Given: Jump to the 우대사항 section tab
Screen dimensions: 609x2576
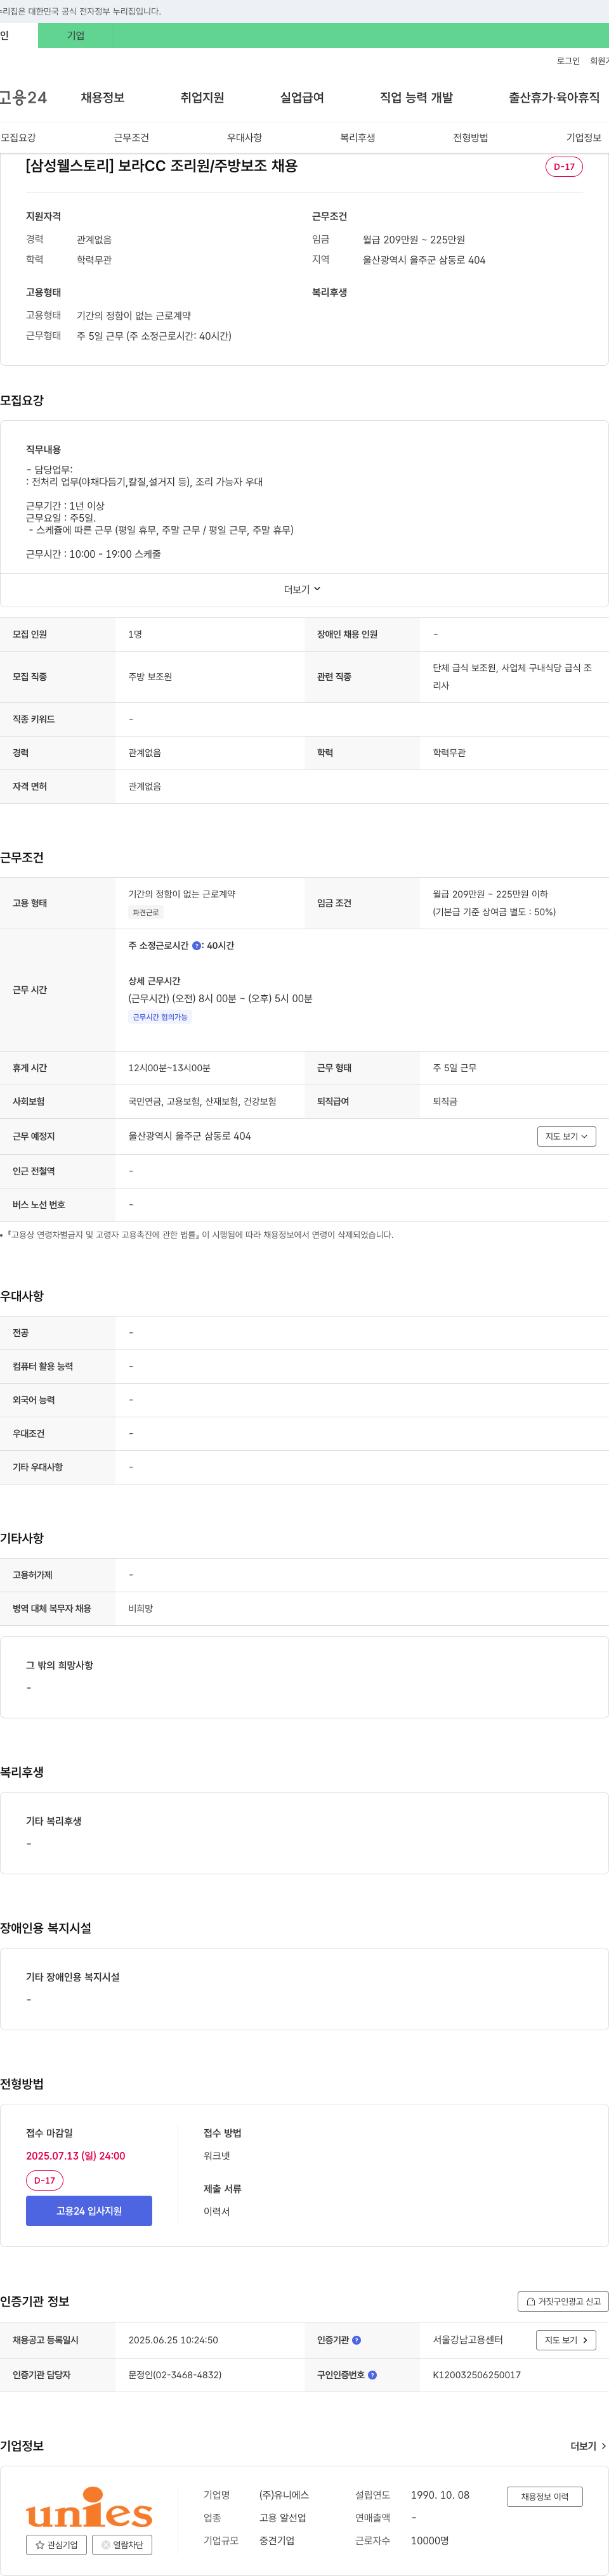Looking at the screenshot, I should point(244,138).
